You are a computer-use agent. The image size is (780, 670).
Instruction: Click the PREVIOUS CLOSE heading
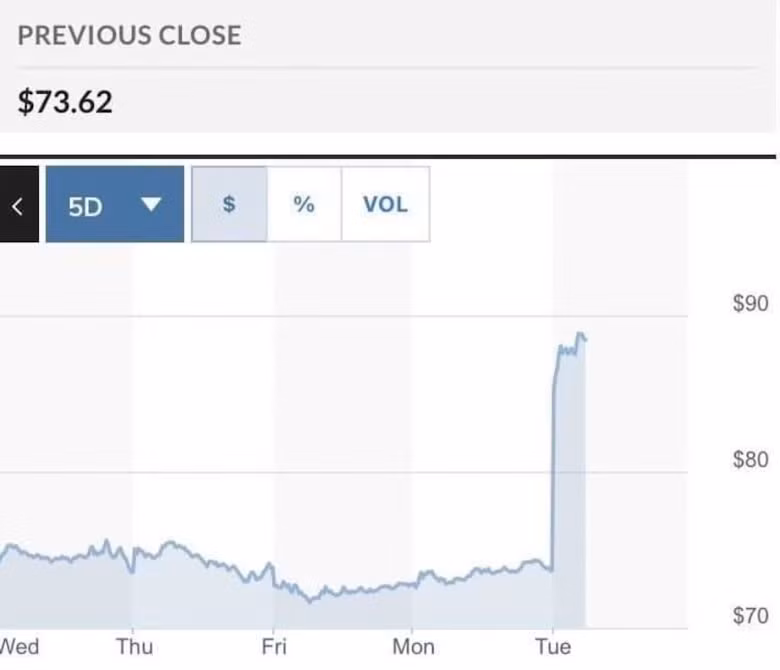(x=129, y=36)
